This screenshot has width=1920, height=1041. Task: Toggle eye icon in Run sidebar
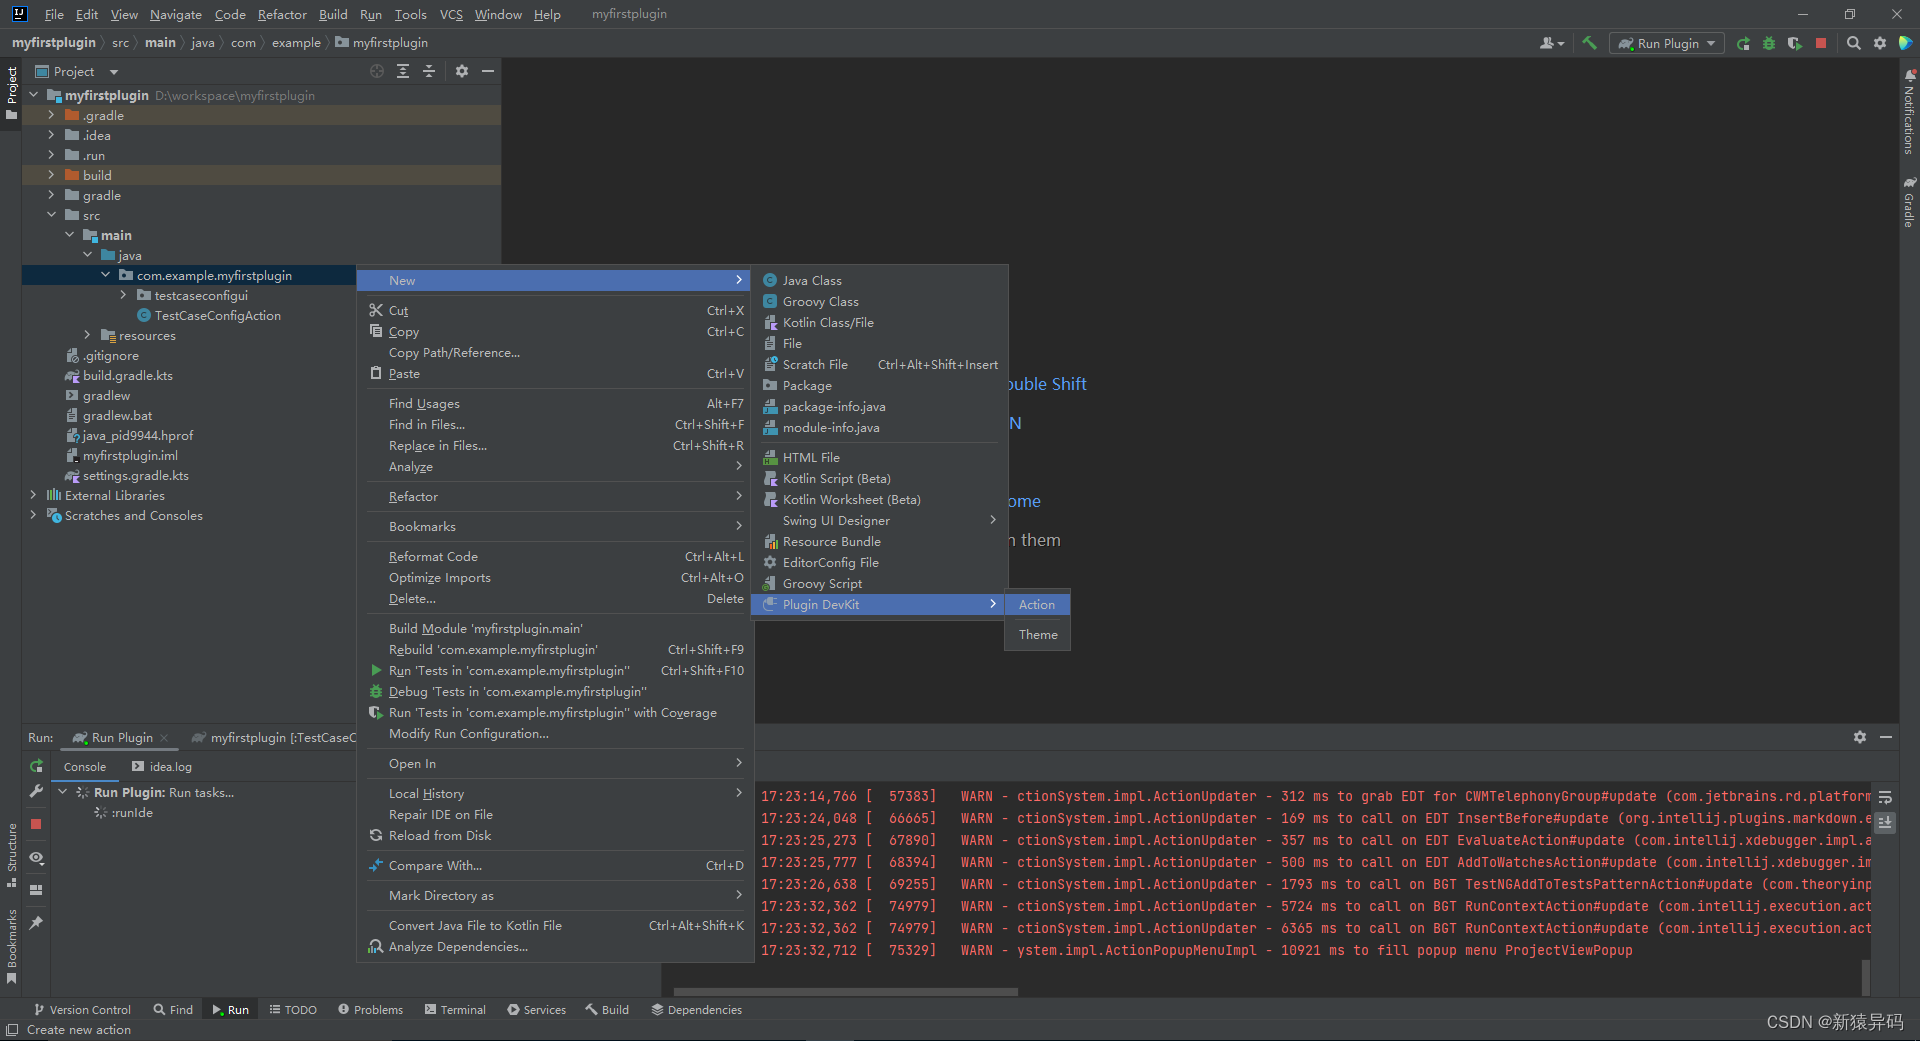[x=36, y=858]
